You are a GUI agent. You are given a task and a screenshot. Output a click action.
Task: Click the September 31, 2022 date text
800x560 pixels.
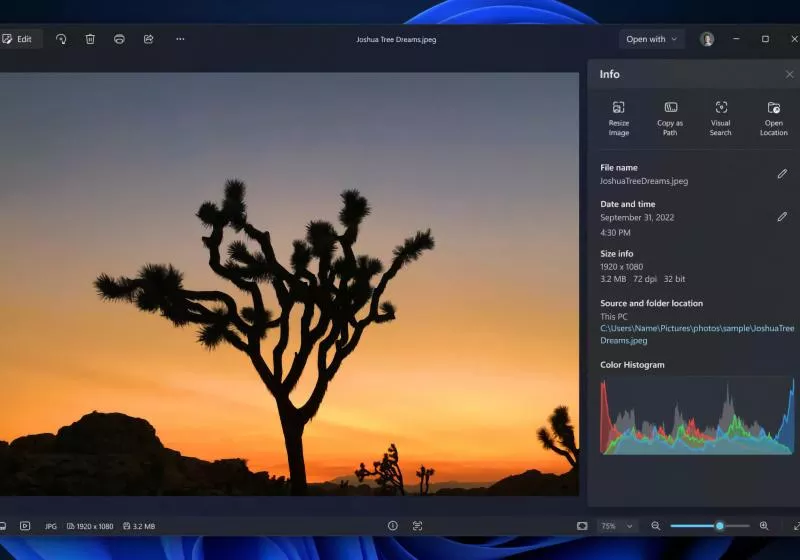(637, 217)
